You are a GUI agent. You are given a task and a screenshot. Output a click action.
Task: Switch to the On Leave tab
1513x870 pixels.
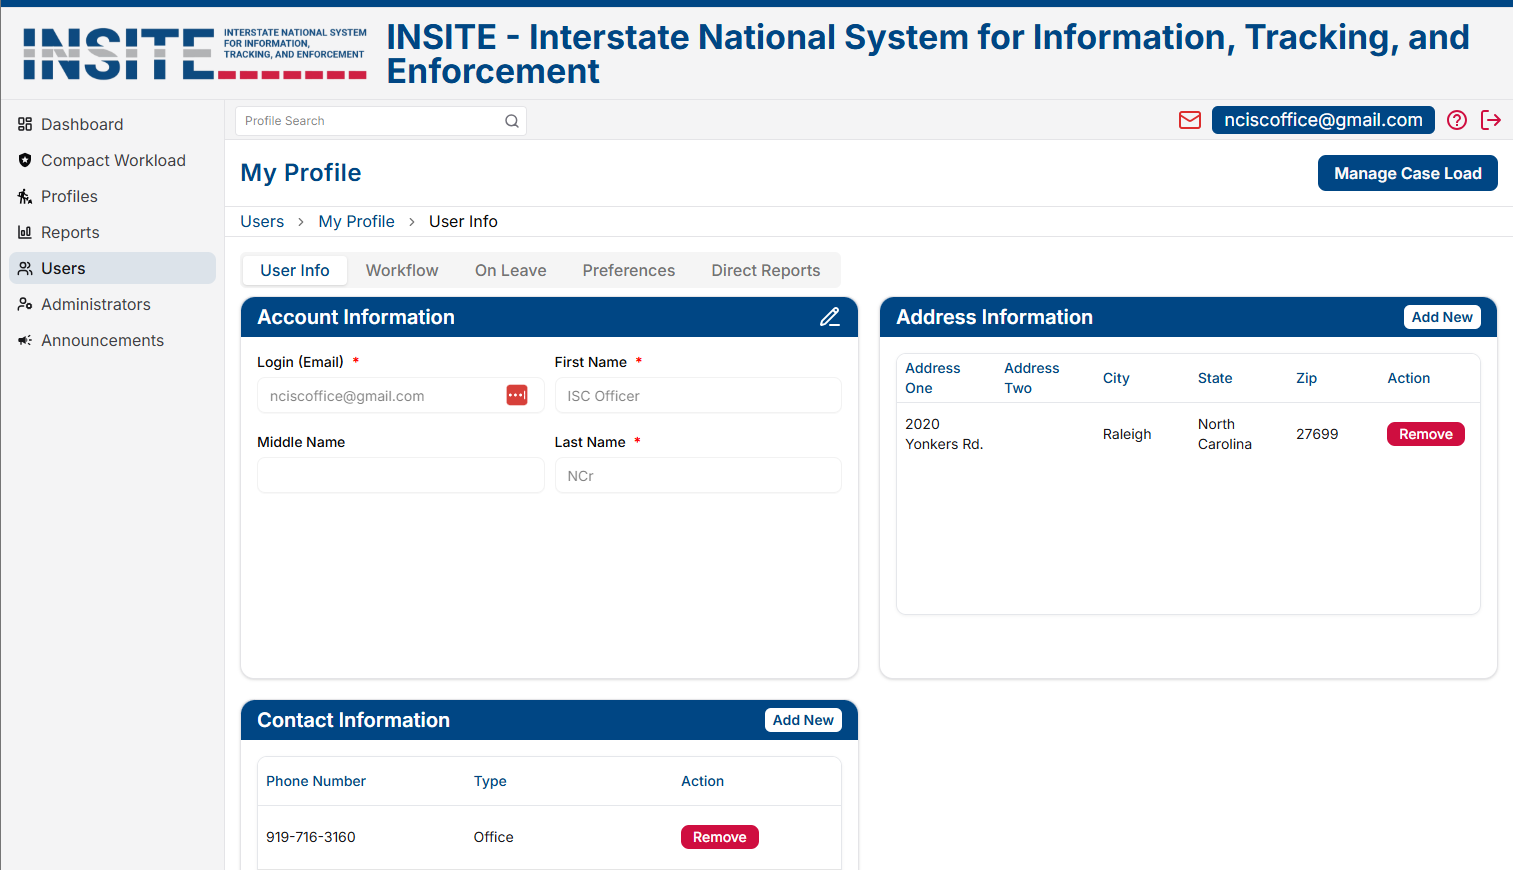(x=511, y=270)
